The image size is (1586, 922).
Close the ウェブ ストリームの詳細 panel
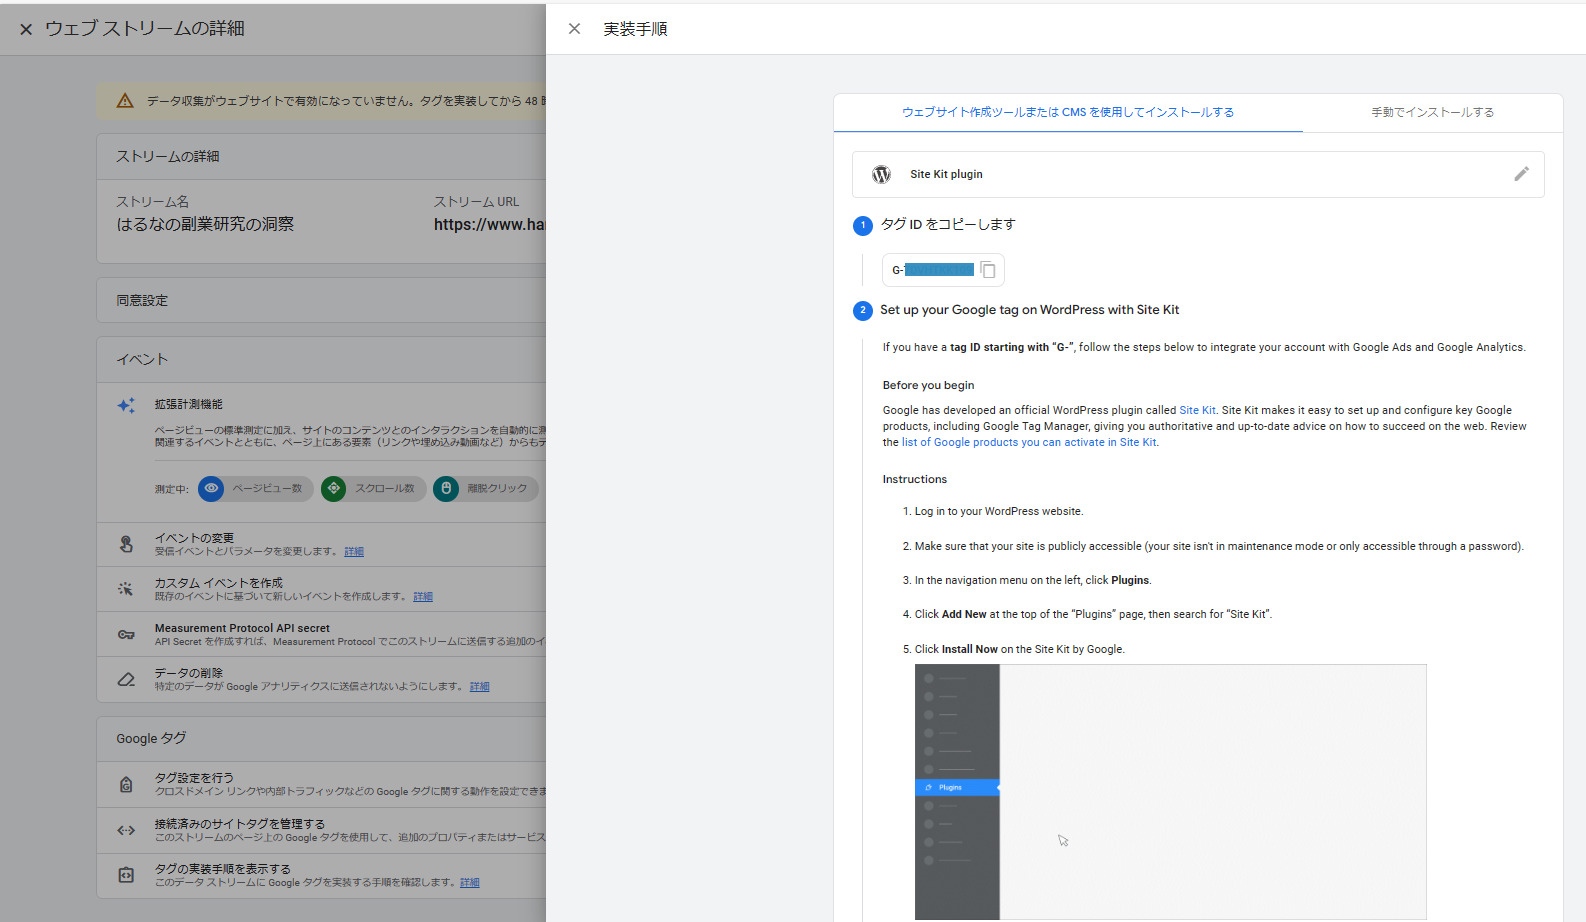[x=26, y=29]
